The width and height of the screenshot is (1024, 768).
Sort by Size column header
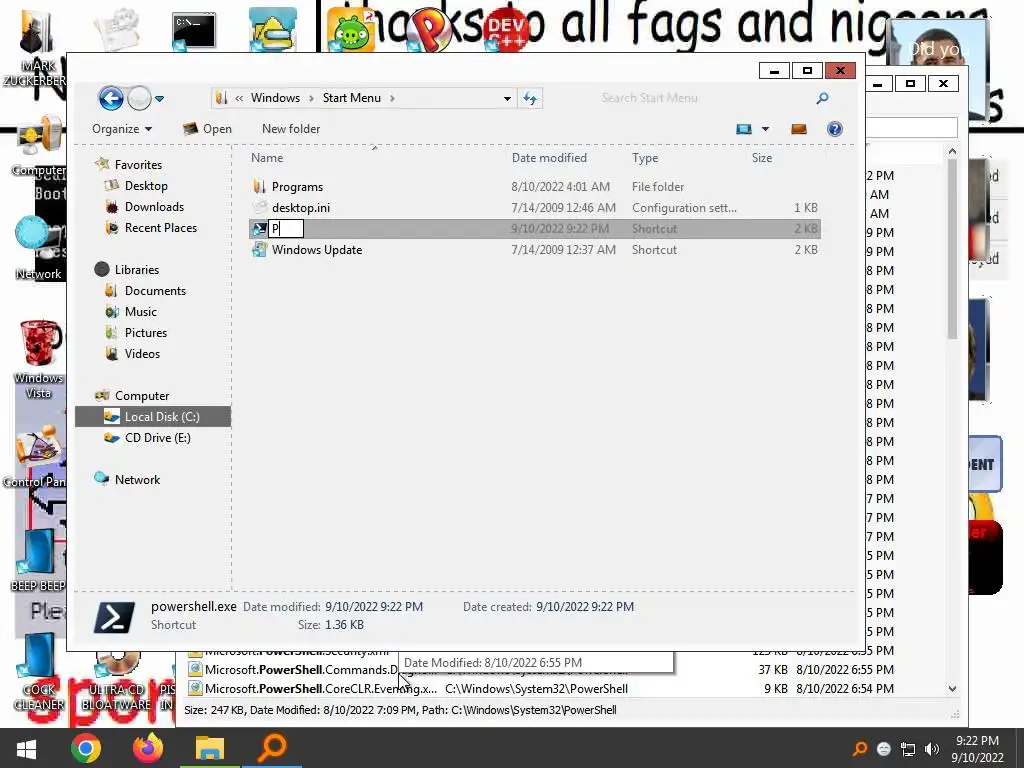pos(761,158)
